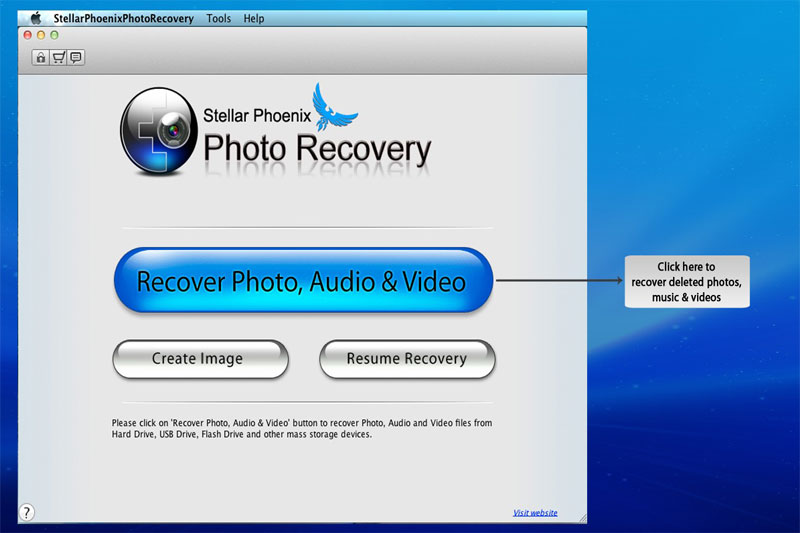Click the padlock register icon in the toolbar
Viewport: 800px width, 533px height.
41,58
